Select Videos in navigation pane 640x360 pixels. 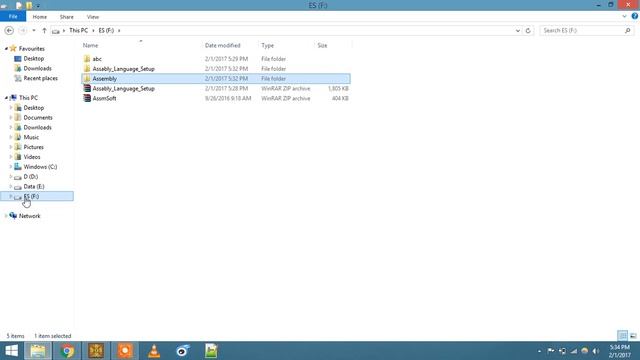tap(32, 157)
